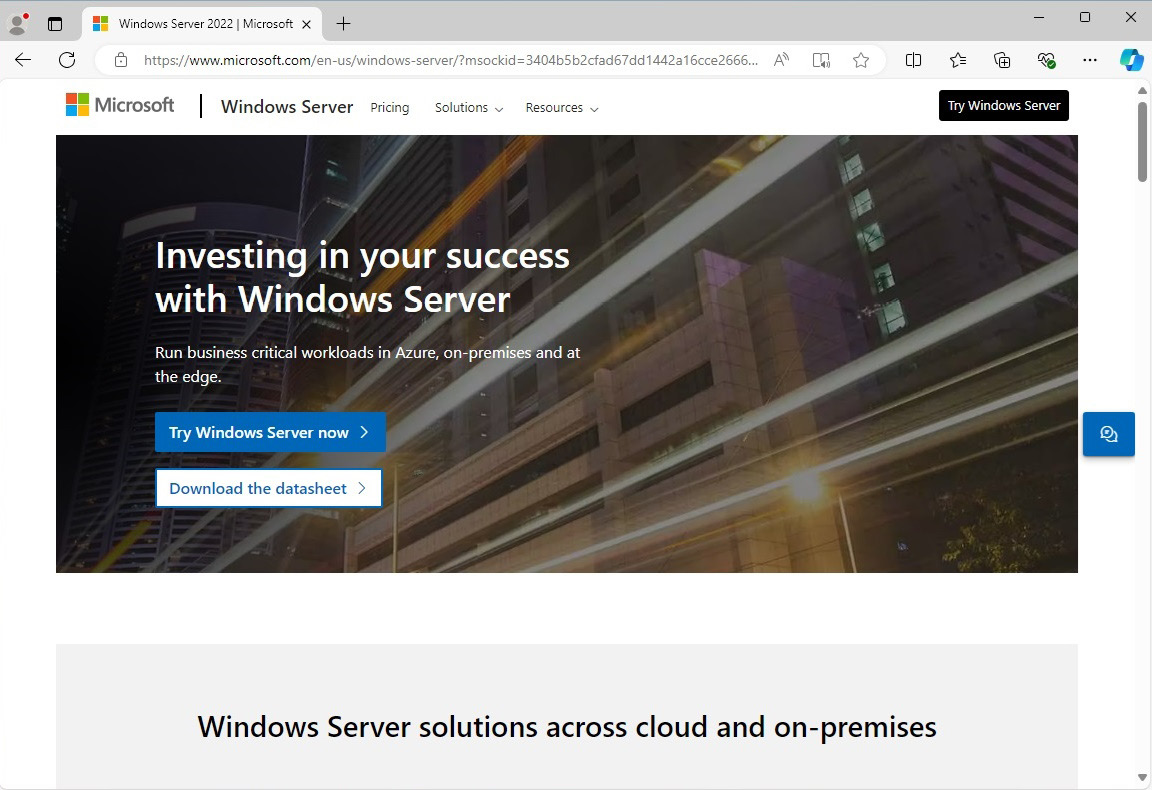Expand the Resources menu
This screenshot has width=1152, height=790.
[x=562, y=108]
